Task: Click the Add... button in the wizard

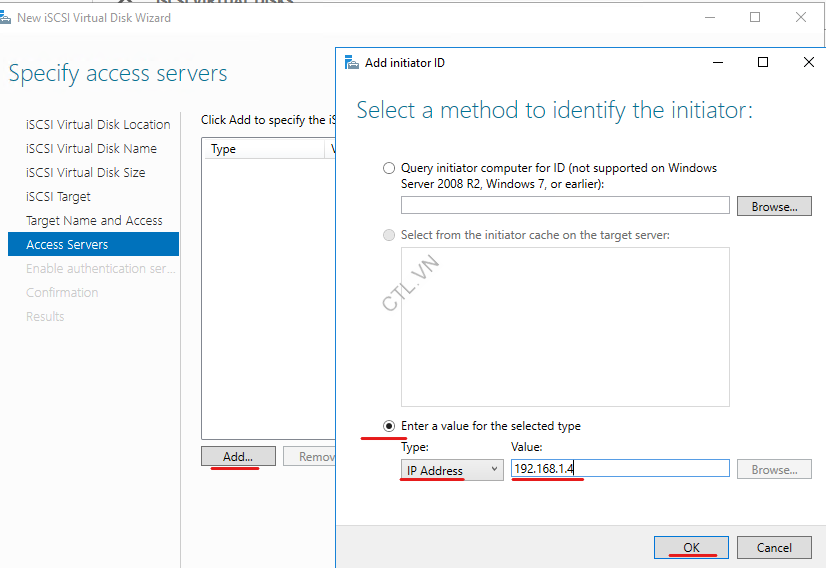Action: point(238,456)
